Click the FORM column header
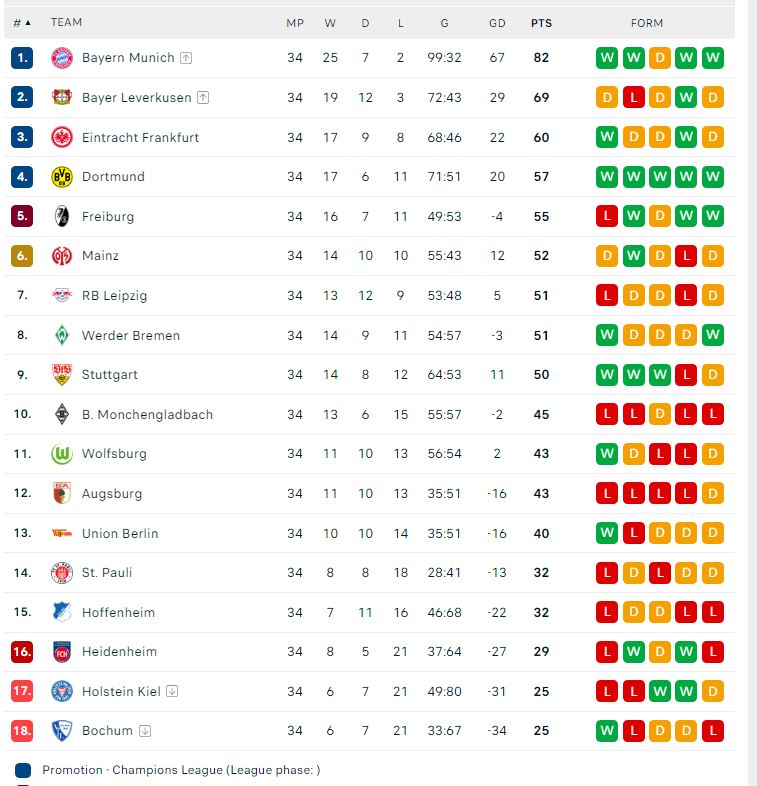The width and height of the screenshot is (757, 786). point(647,23)
